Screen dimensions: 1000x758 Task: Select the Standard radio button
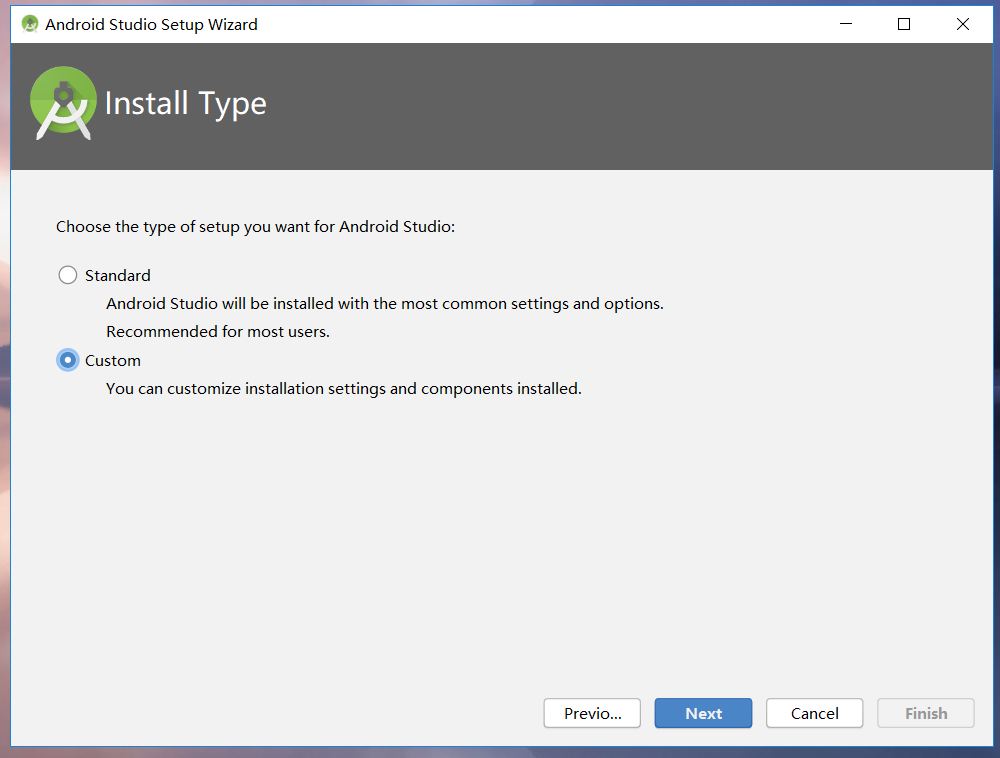click(x=68, y=275)
